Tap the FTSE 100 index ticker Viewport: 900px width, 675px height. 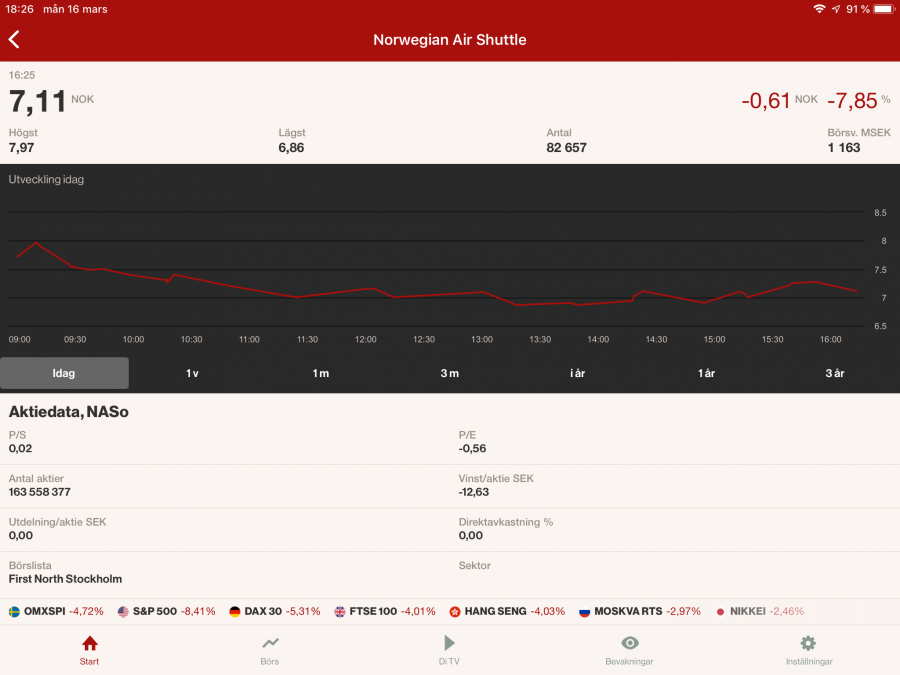click(x=384, y=611)
